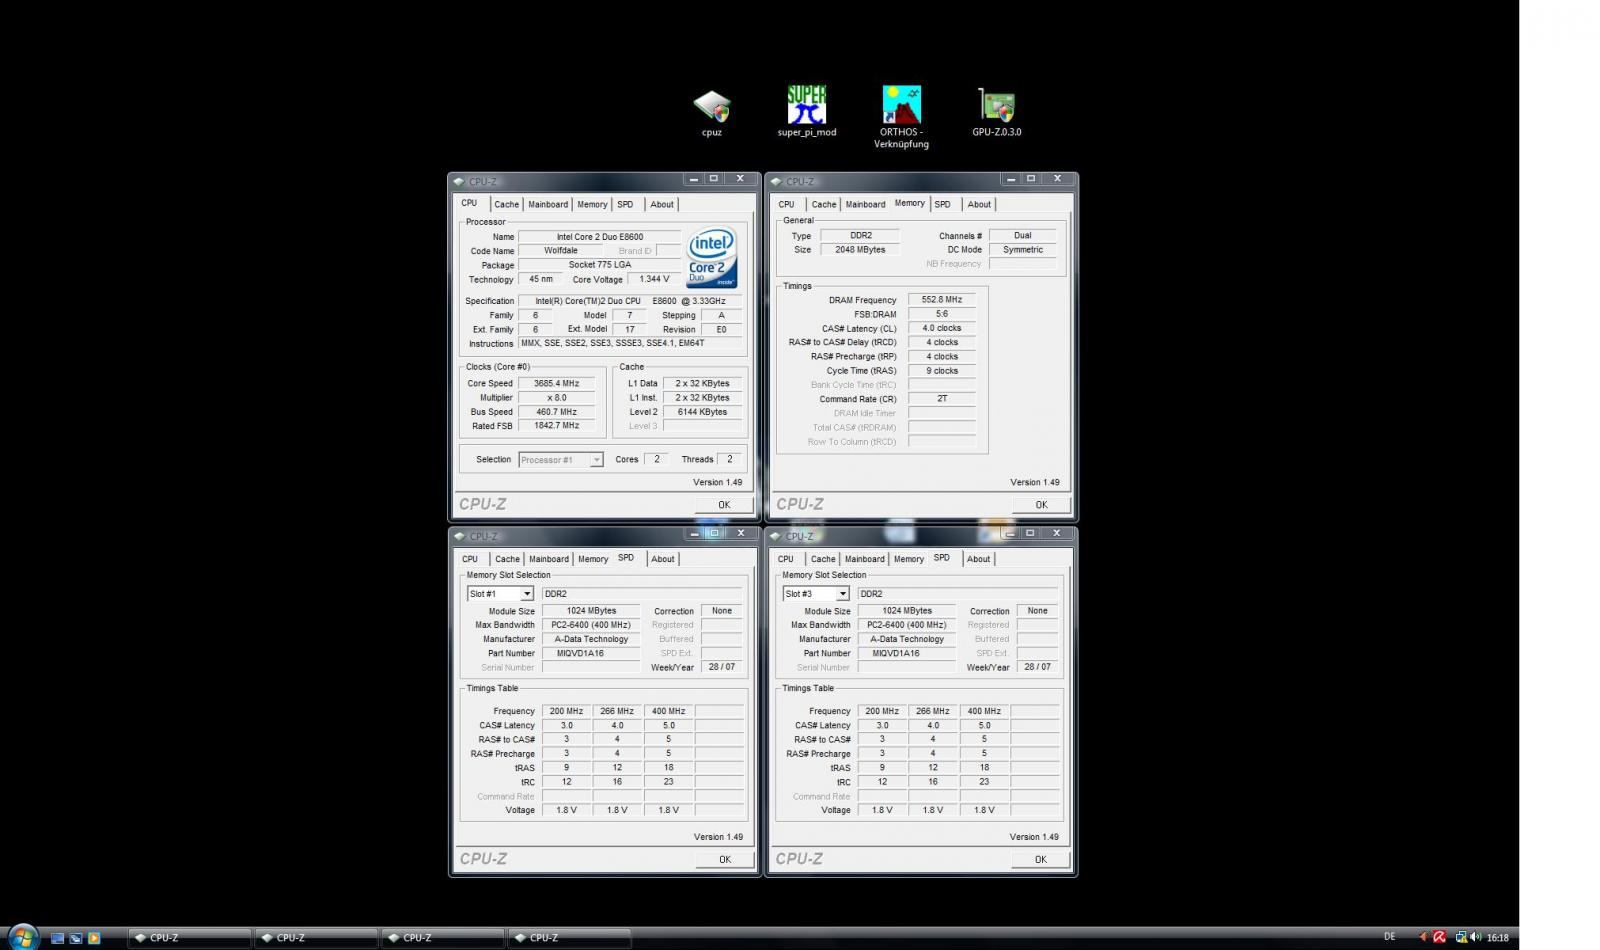Launch Windows Media Player from quick launch

pyautogui.click(x=94, y=938)
